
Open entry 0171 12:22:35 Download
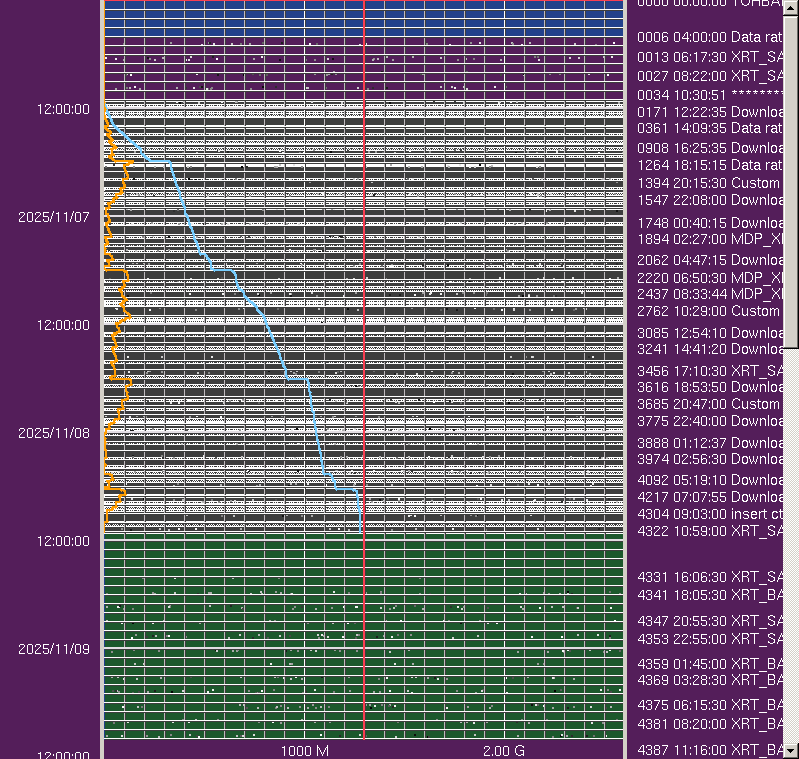tap(709, 112)
